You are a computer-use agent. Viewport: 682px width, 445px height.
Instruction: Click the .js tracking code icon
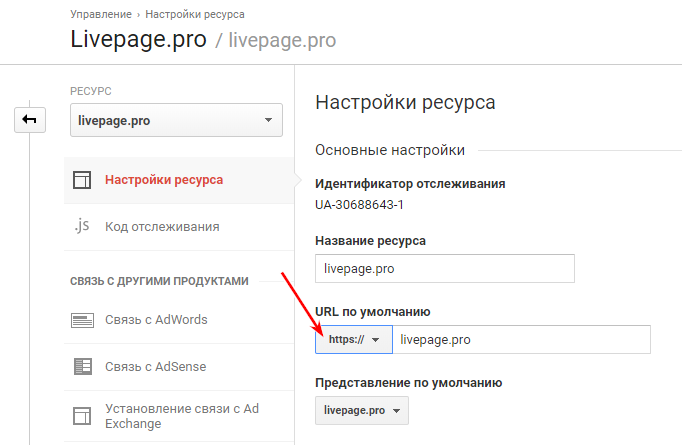pos(82,226)
